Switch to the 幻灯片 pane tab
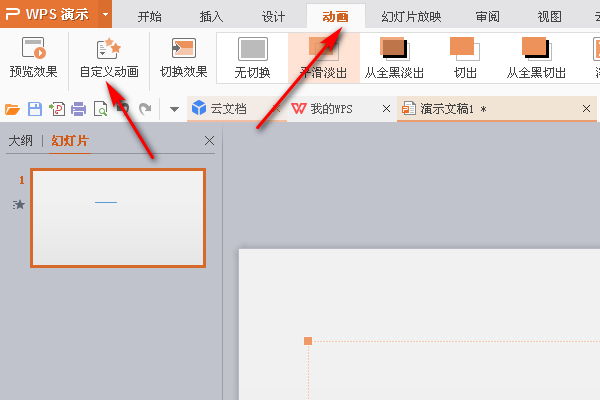Image resolution: width=600 pixels, height=400 pixels. [x=70, y=141]
